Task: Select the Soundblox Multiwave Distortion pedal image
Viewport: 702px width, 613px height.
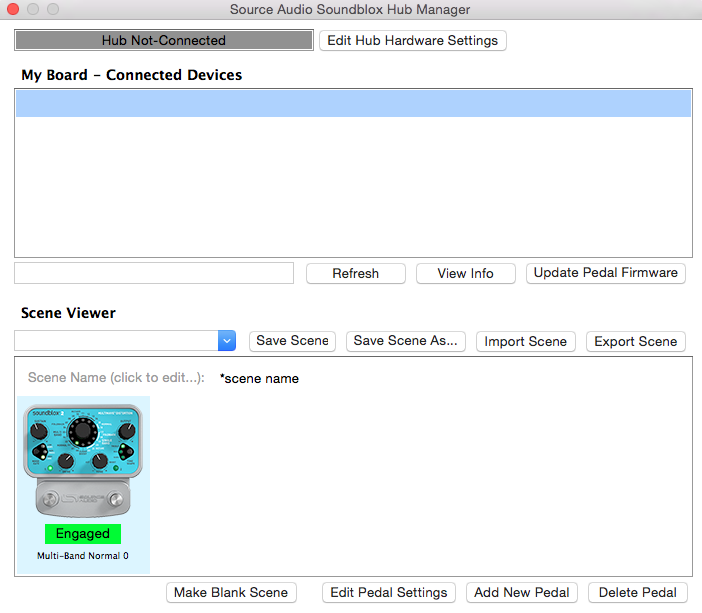Action: click(83, 461)
